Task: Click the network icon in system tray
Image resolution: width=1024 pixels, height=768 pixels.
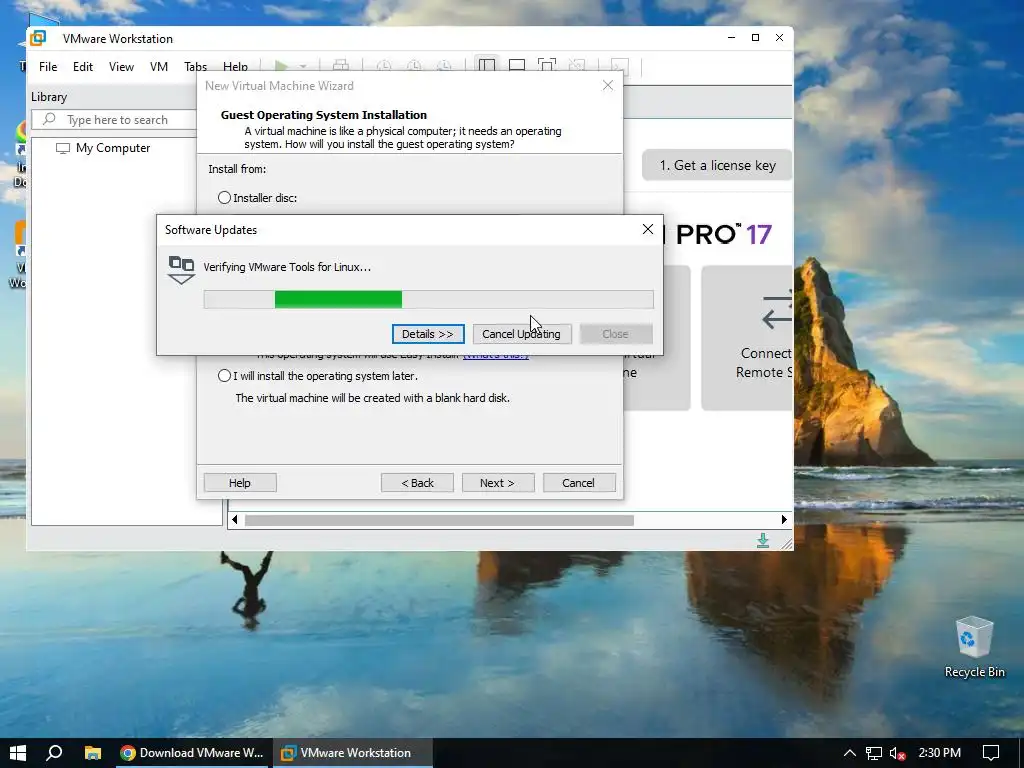Action: click(874, 753)
